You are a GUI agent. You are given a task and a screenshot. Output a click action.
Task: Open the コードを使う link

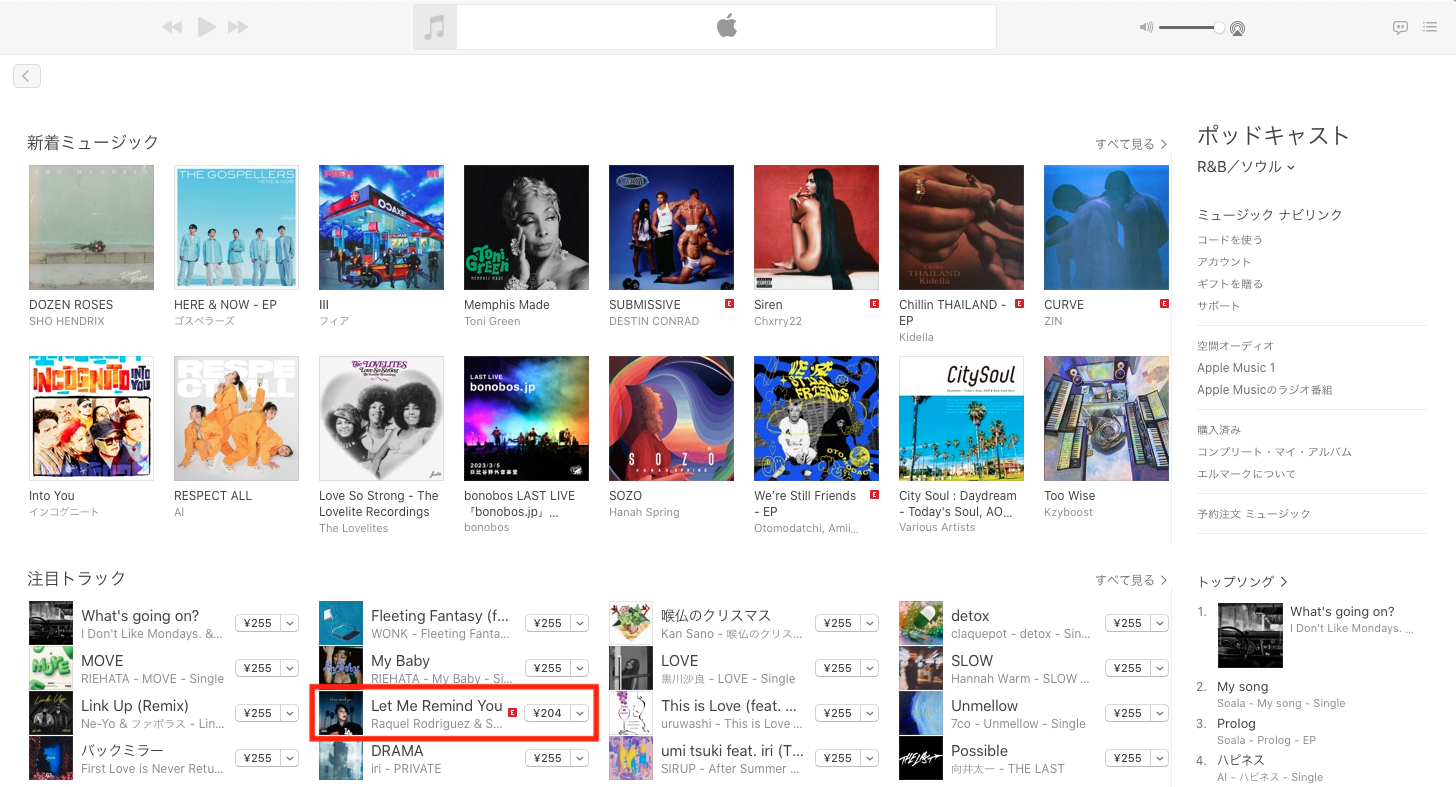point(1230,240)
